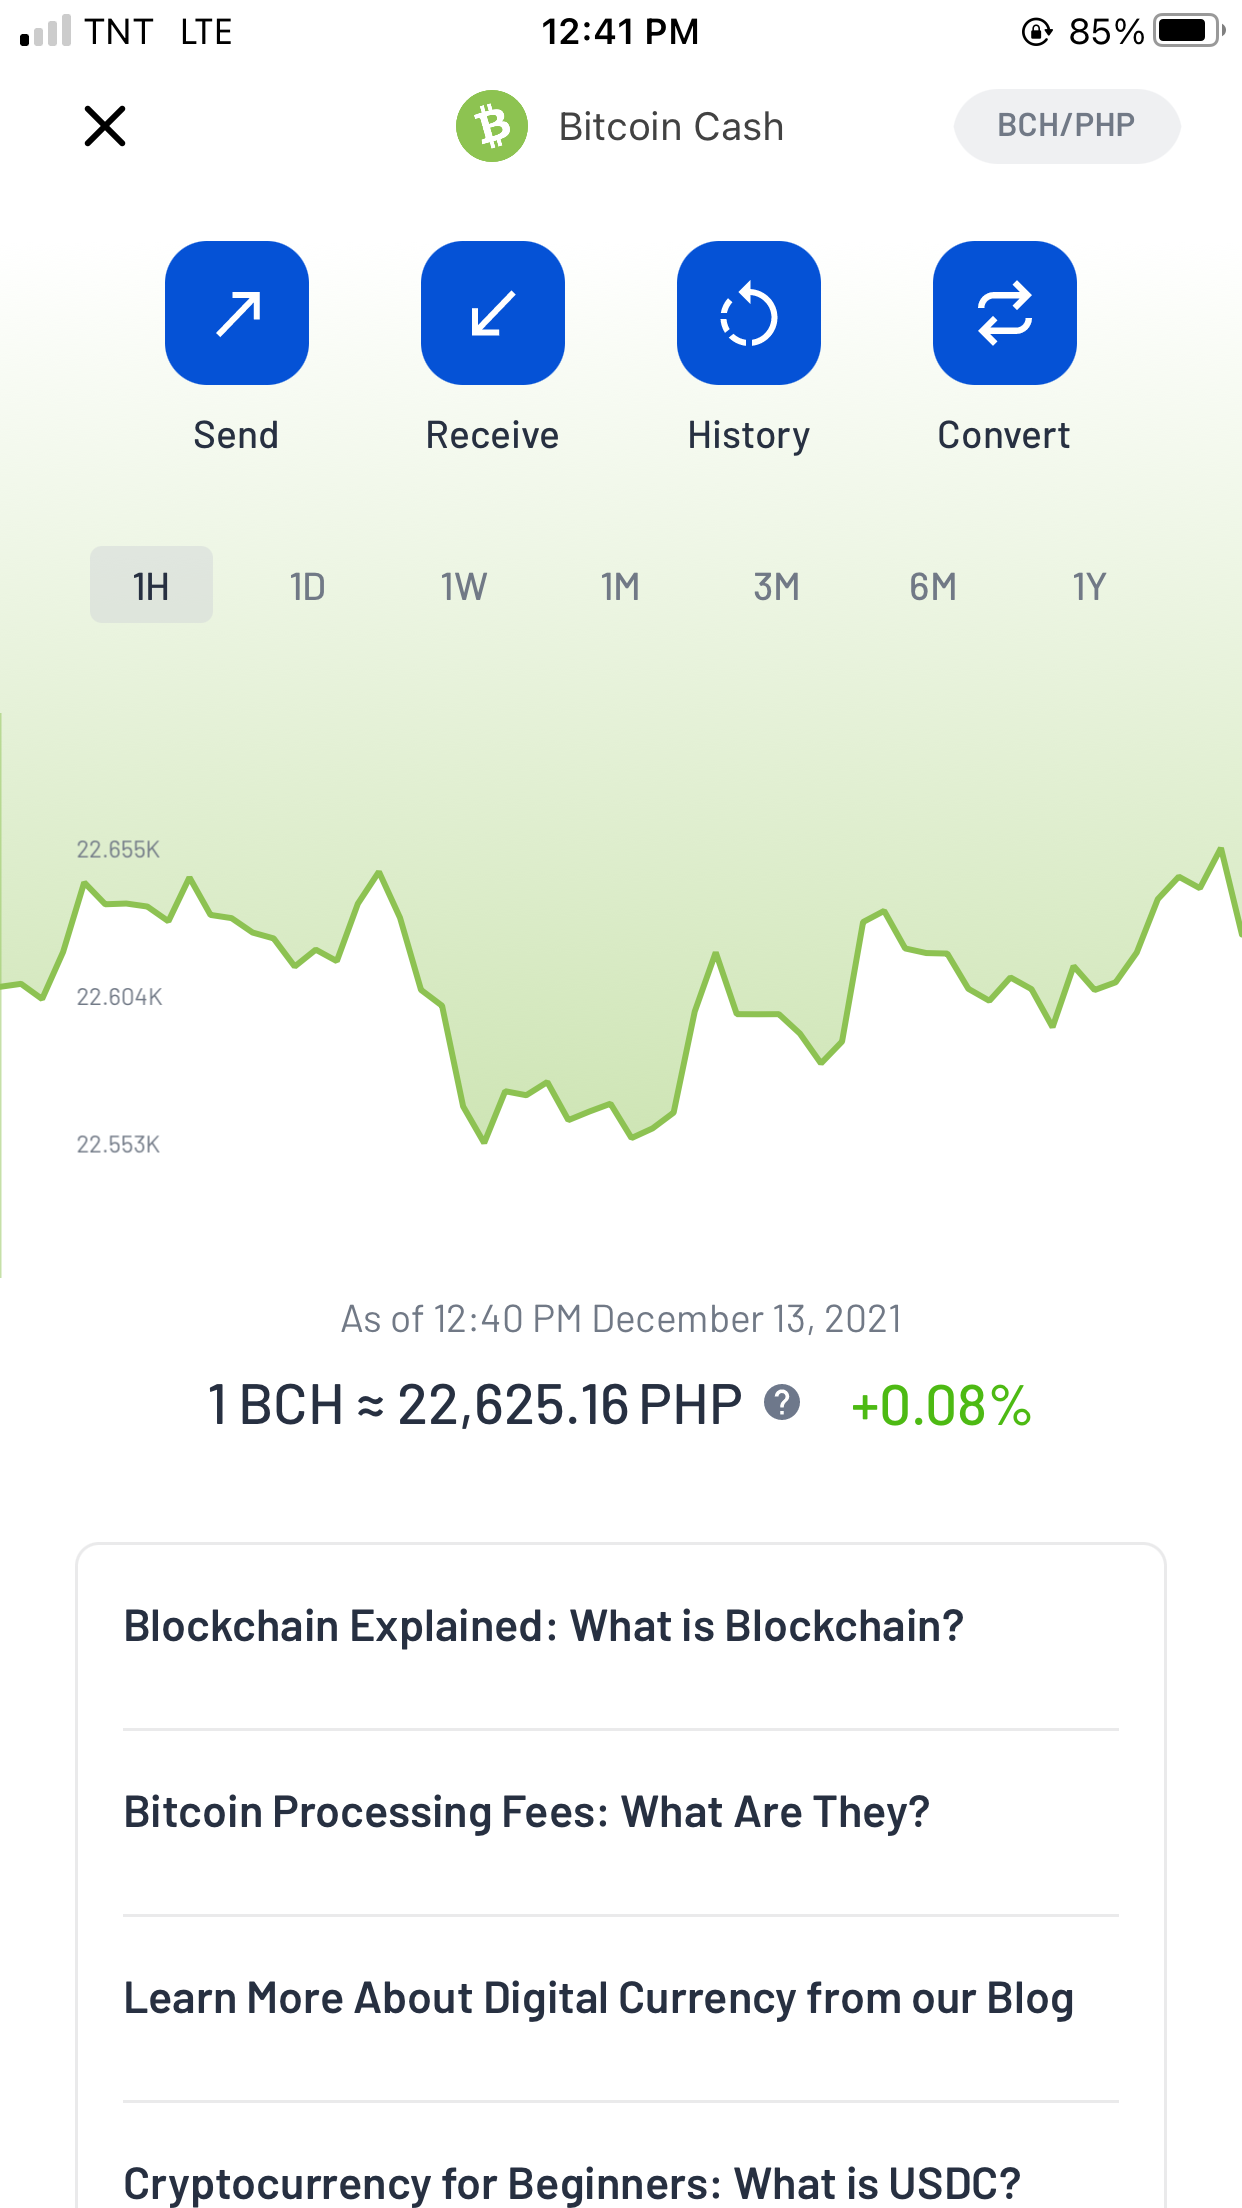Select the 6M chart range

(x=933, y=586)
